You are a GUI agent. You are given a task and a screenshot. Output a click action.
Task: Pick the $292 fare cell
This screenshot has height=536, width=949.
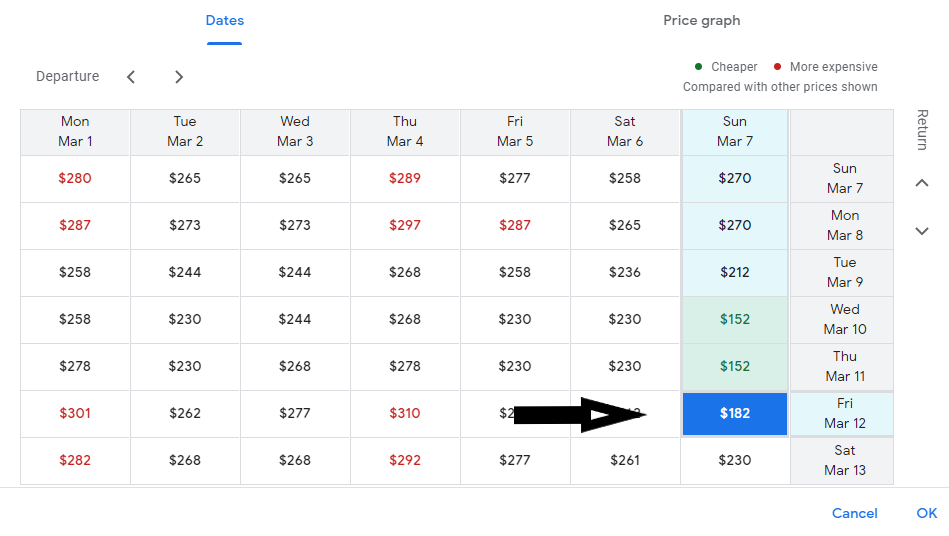(x=405, y=460)
